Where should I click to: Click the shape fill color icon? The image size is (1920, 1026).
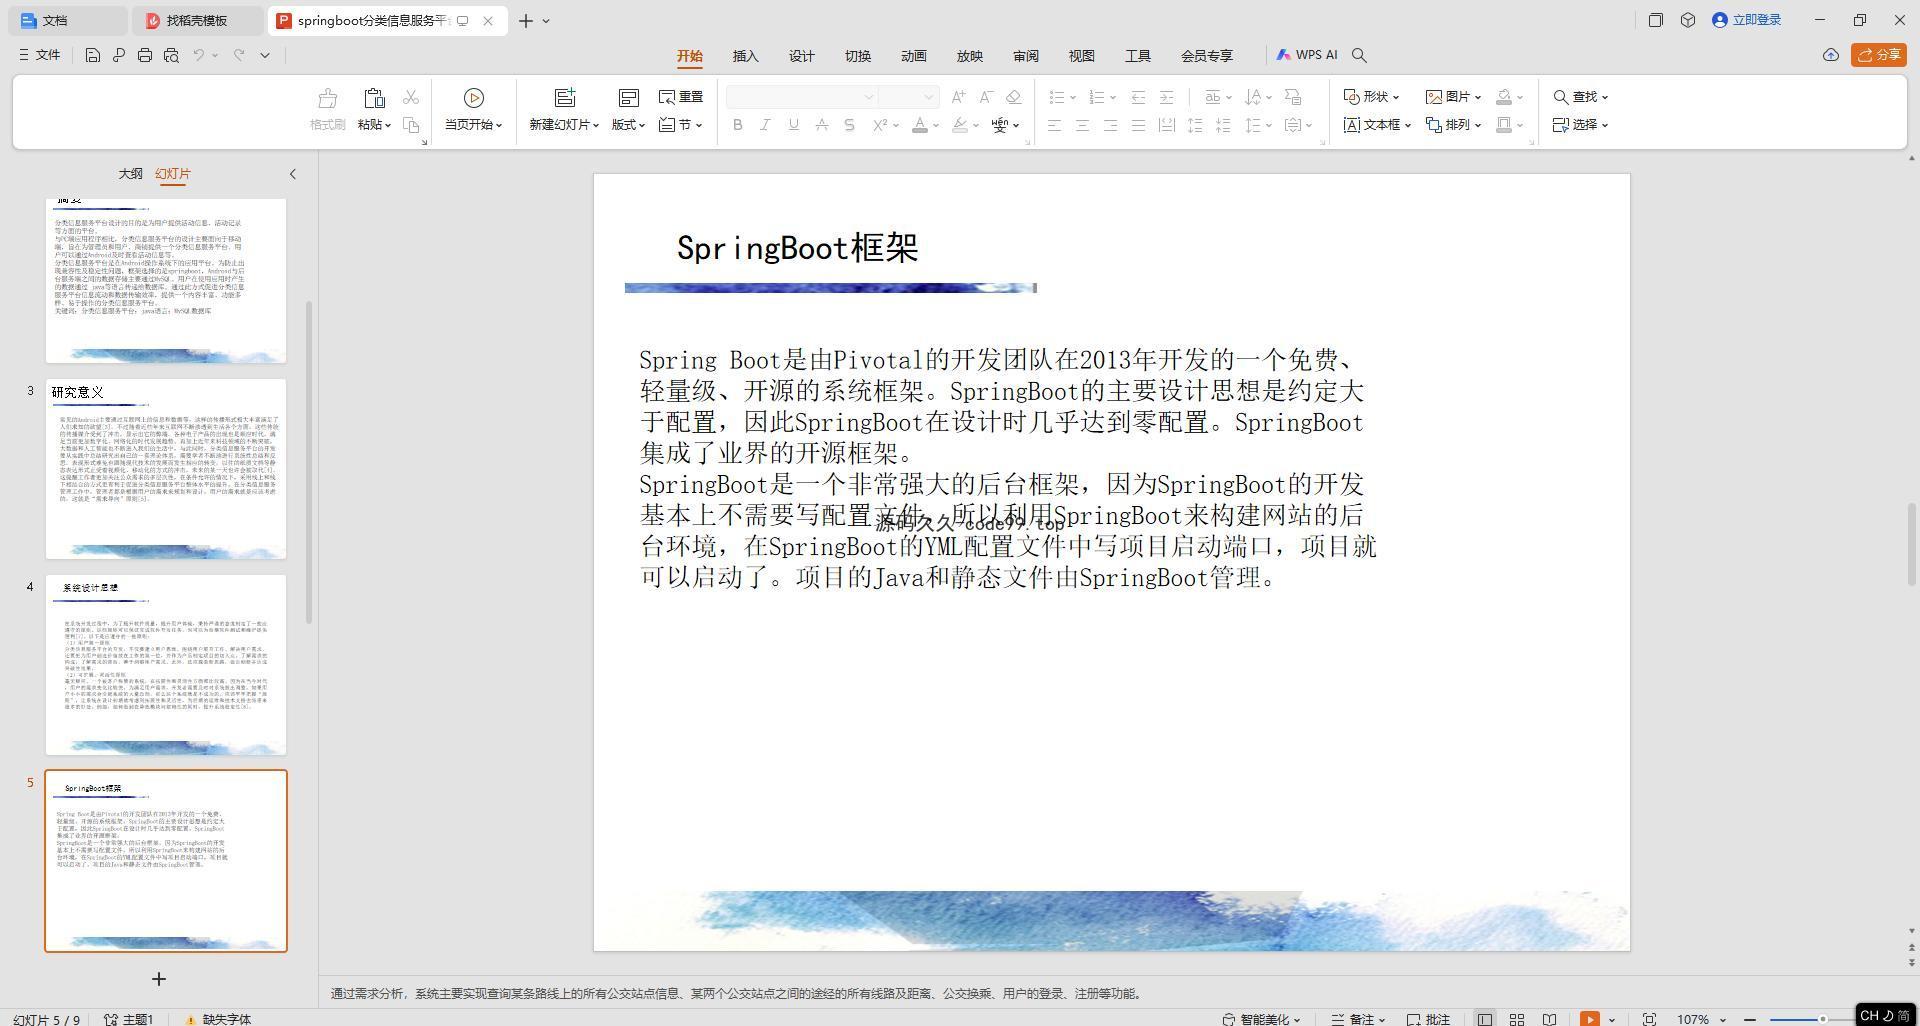click(x=1504, y=97)
